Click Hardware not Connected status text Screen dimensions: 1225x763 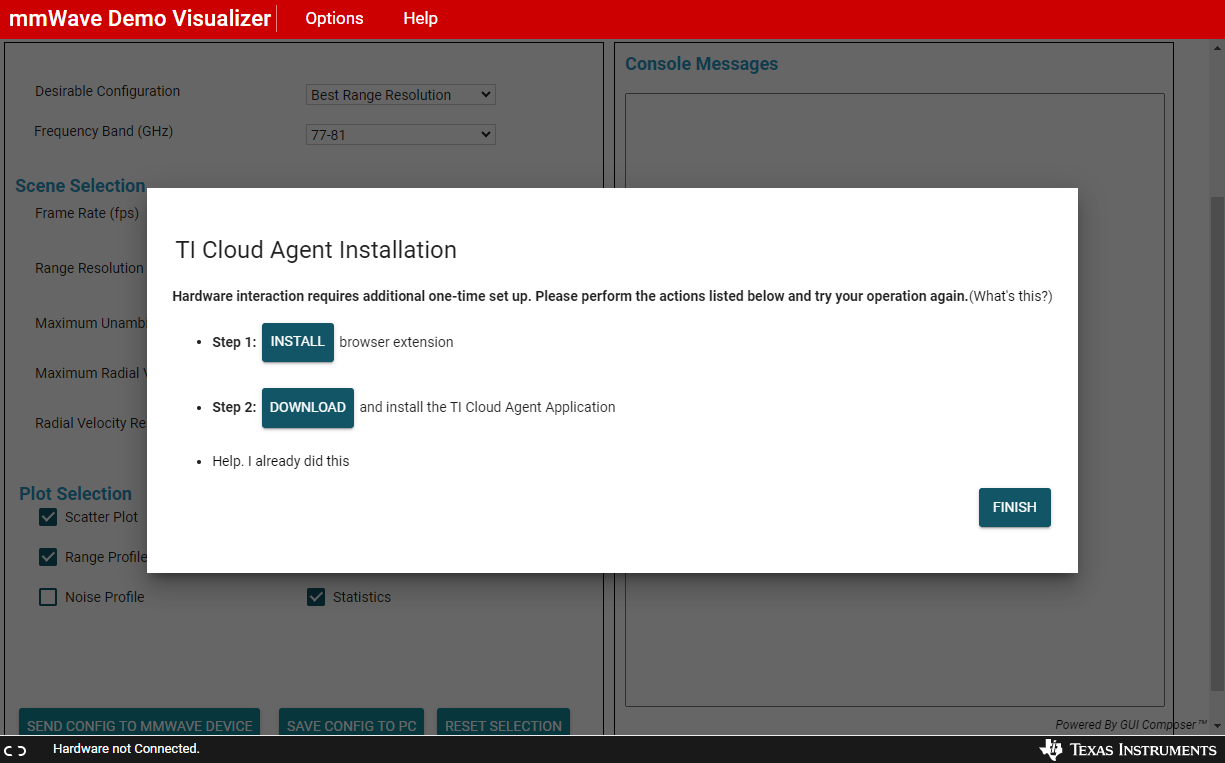[126, 749]
